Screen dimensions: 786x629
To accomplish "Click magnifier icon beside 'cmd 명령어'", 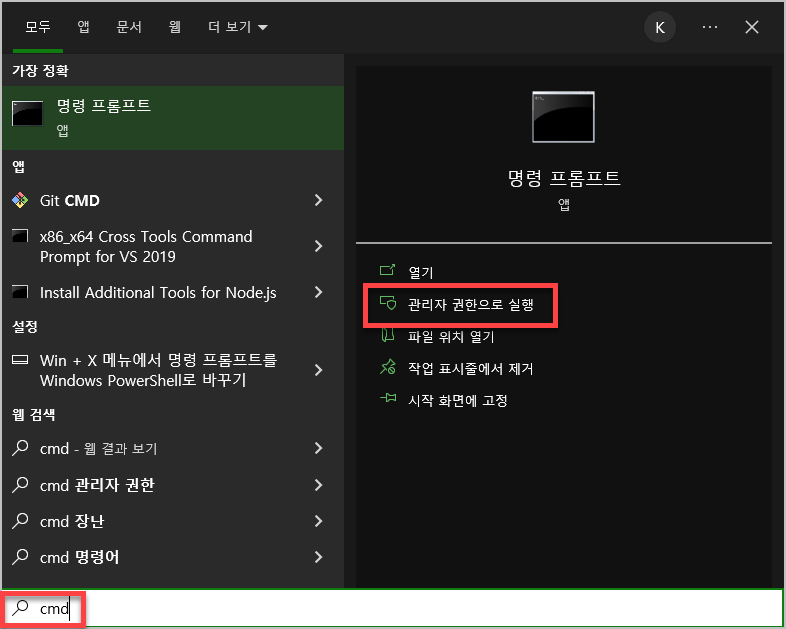I will (x=20, y=557).
